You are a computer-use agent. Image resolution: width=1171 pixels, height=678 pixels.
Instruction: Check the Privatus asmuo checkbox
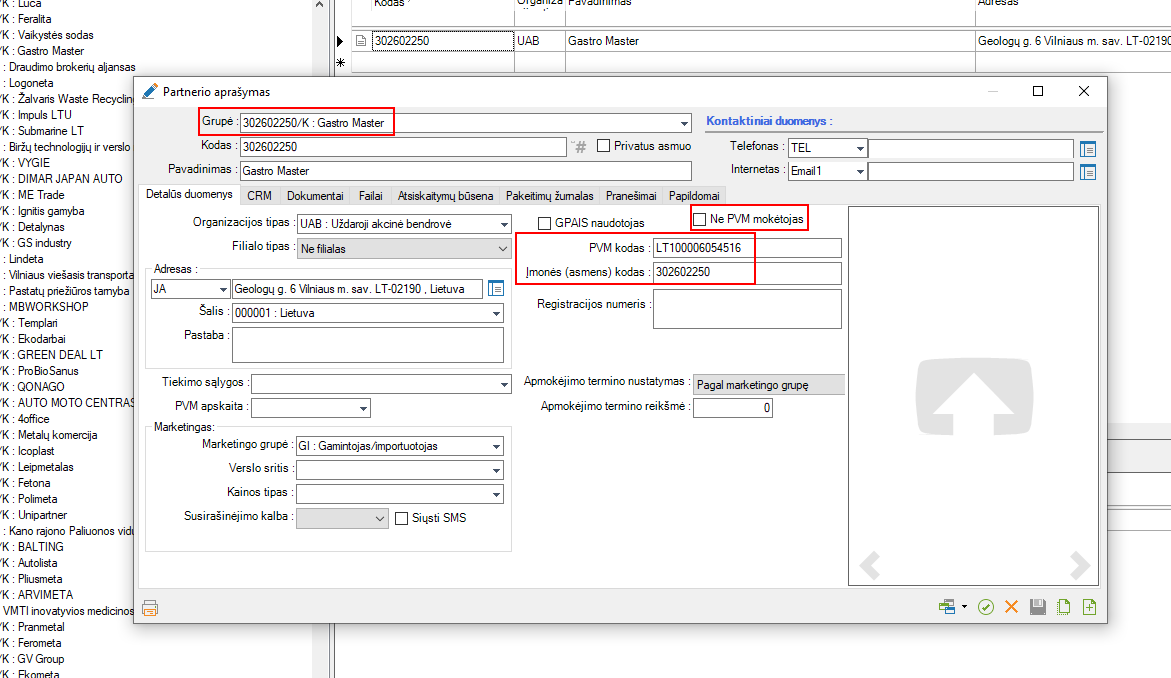click(603, 146)
